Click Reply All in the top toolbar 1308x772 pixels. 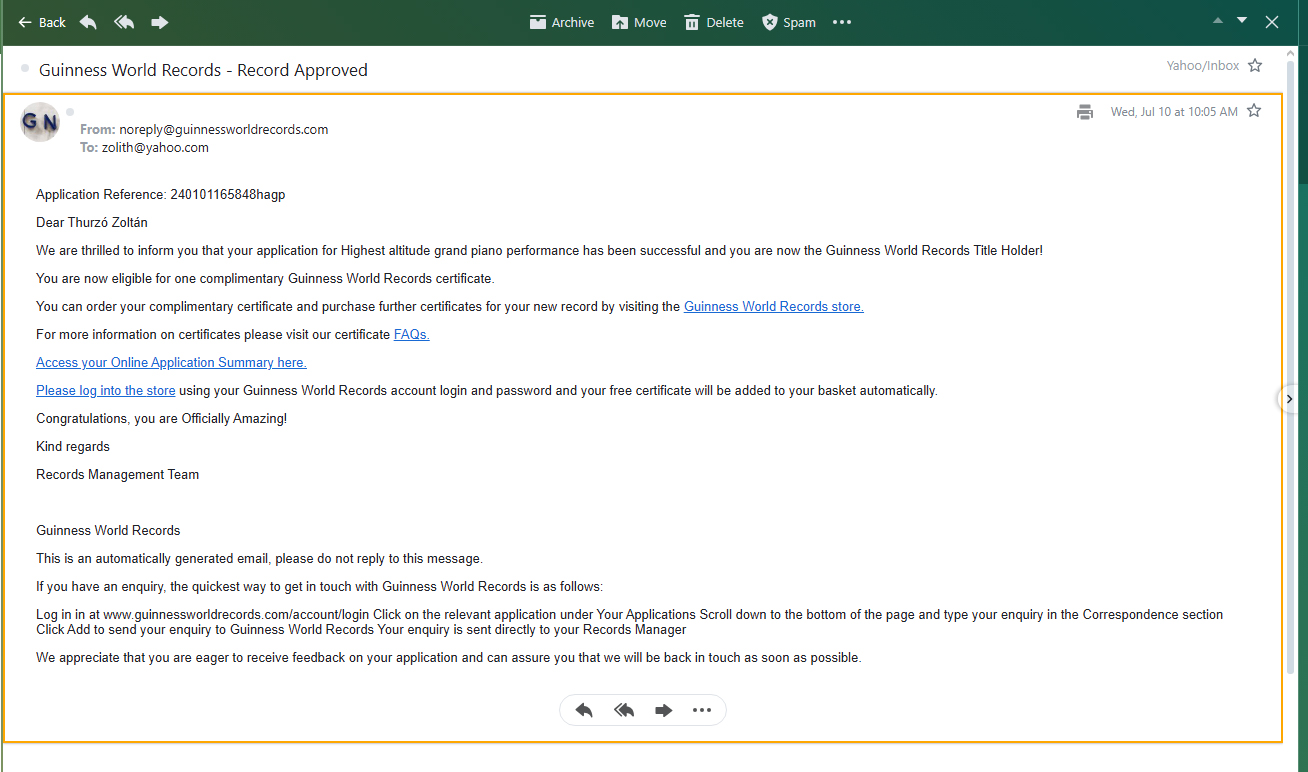[x=124, y=22]
